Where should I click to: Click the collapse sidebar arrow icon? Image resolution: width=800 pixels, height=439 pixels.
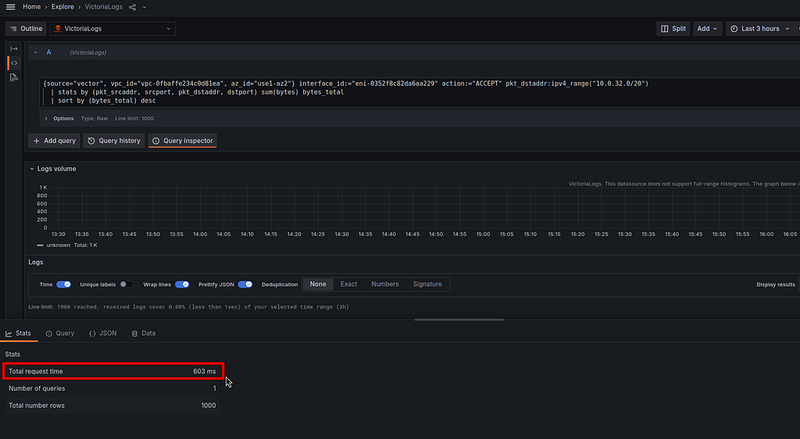tap(14, 48)
